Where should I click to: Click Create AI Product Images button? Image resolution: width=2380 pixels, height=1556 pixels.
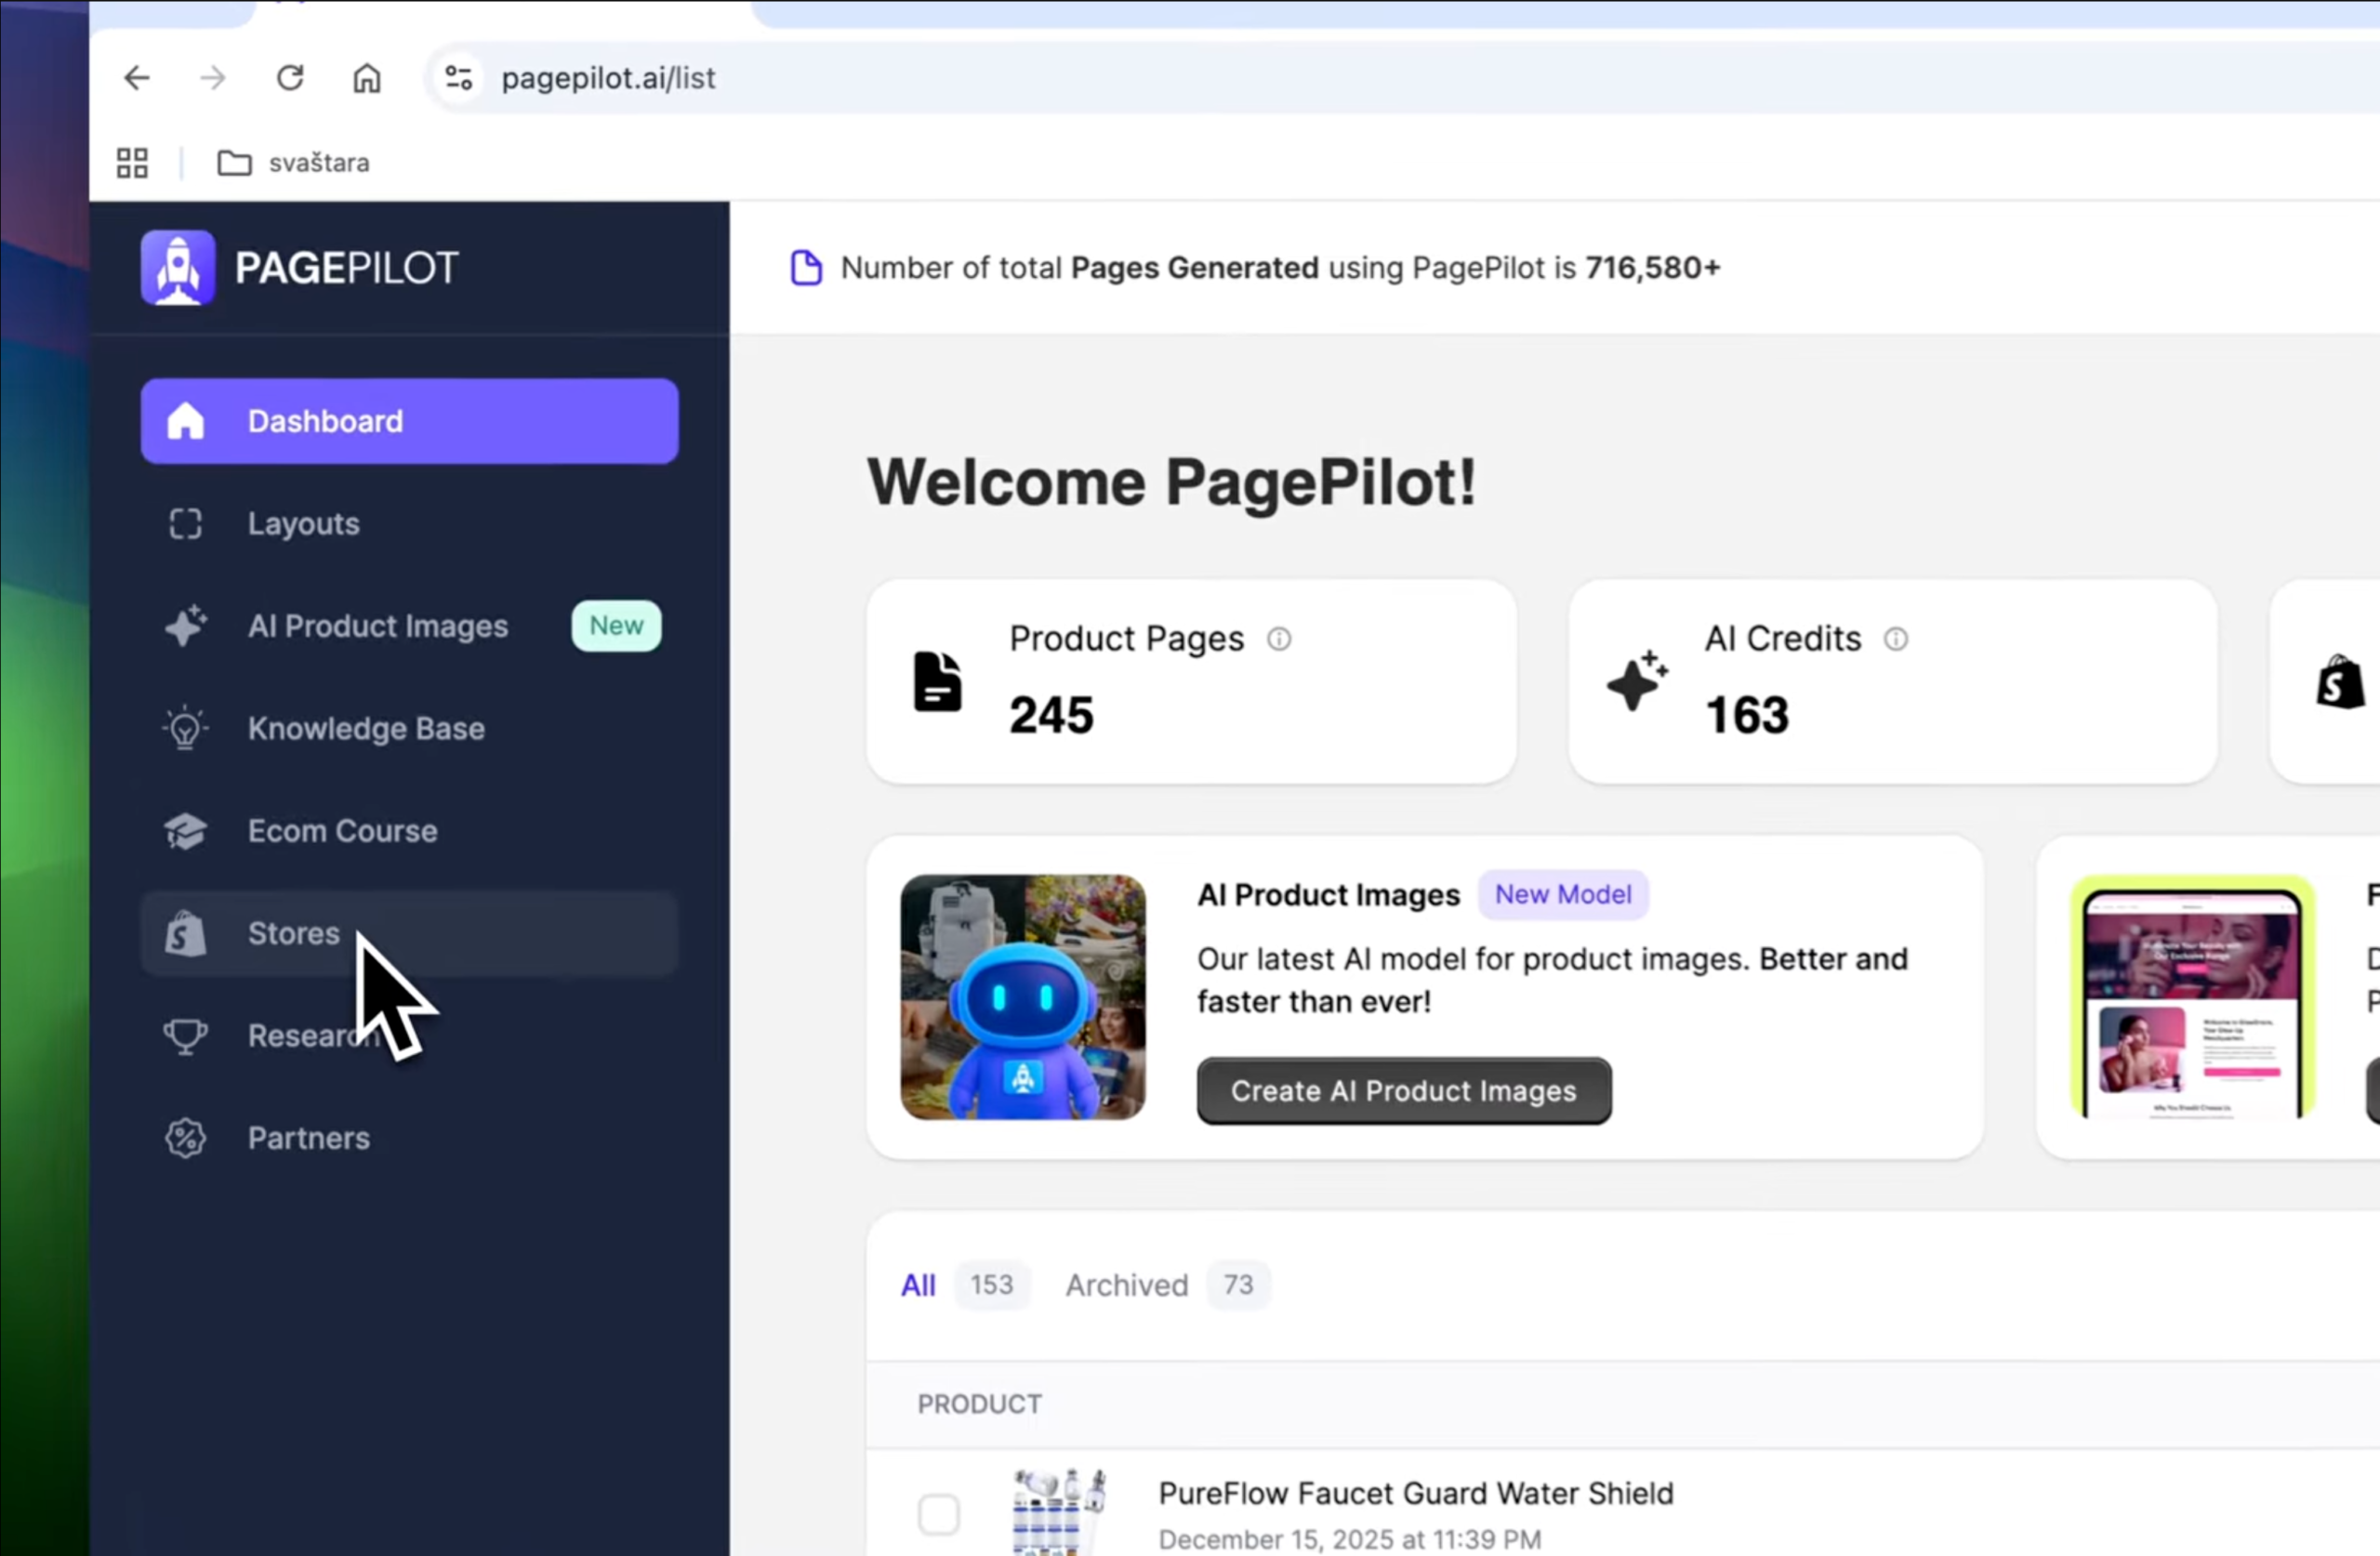tap(1404, 1091)
